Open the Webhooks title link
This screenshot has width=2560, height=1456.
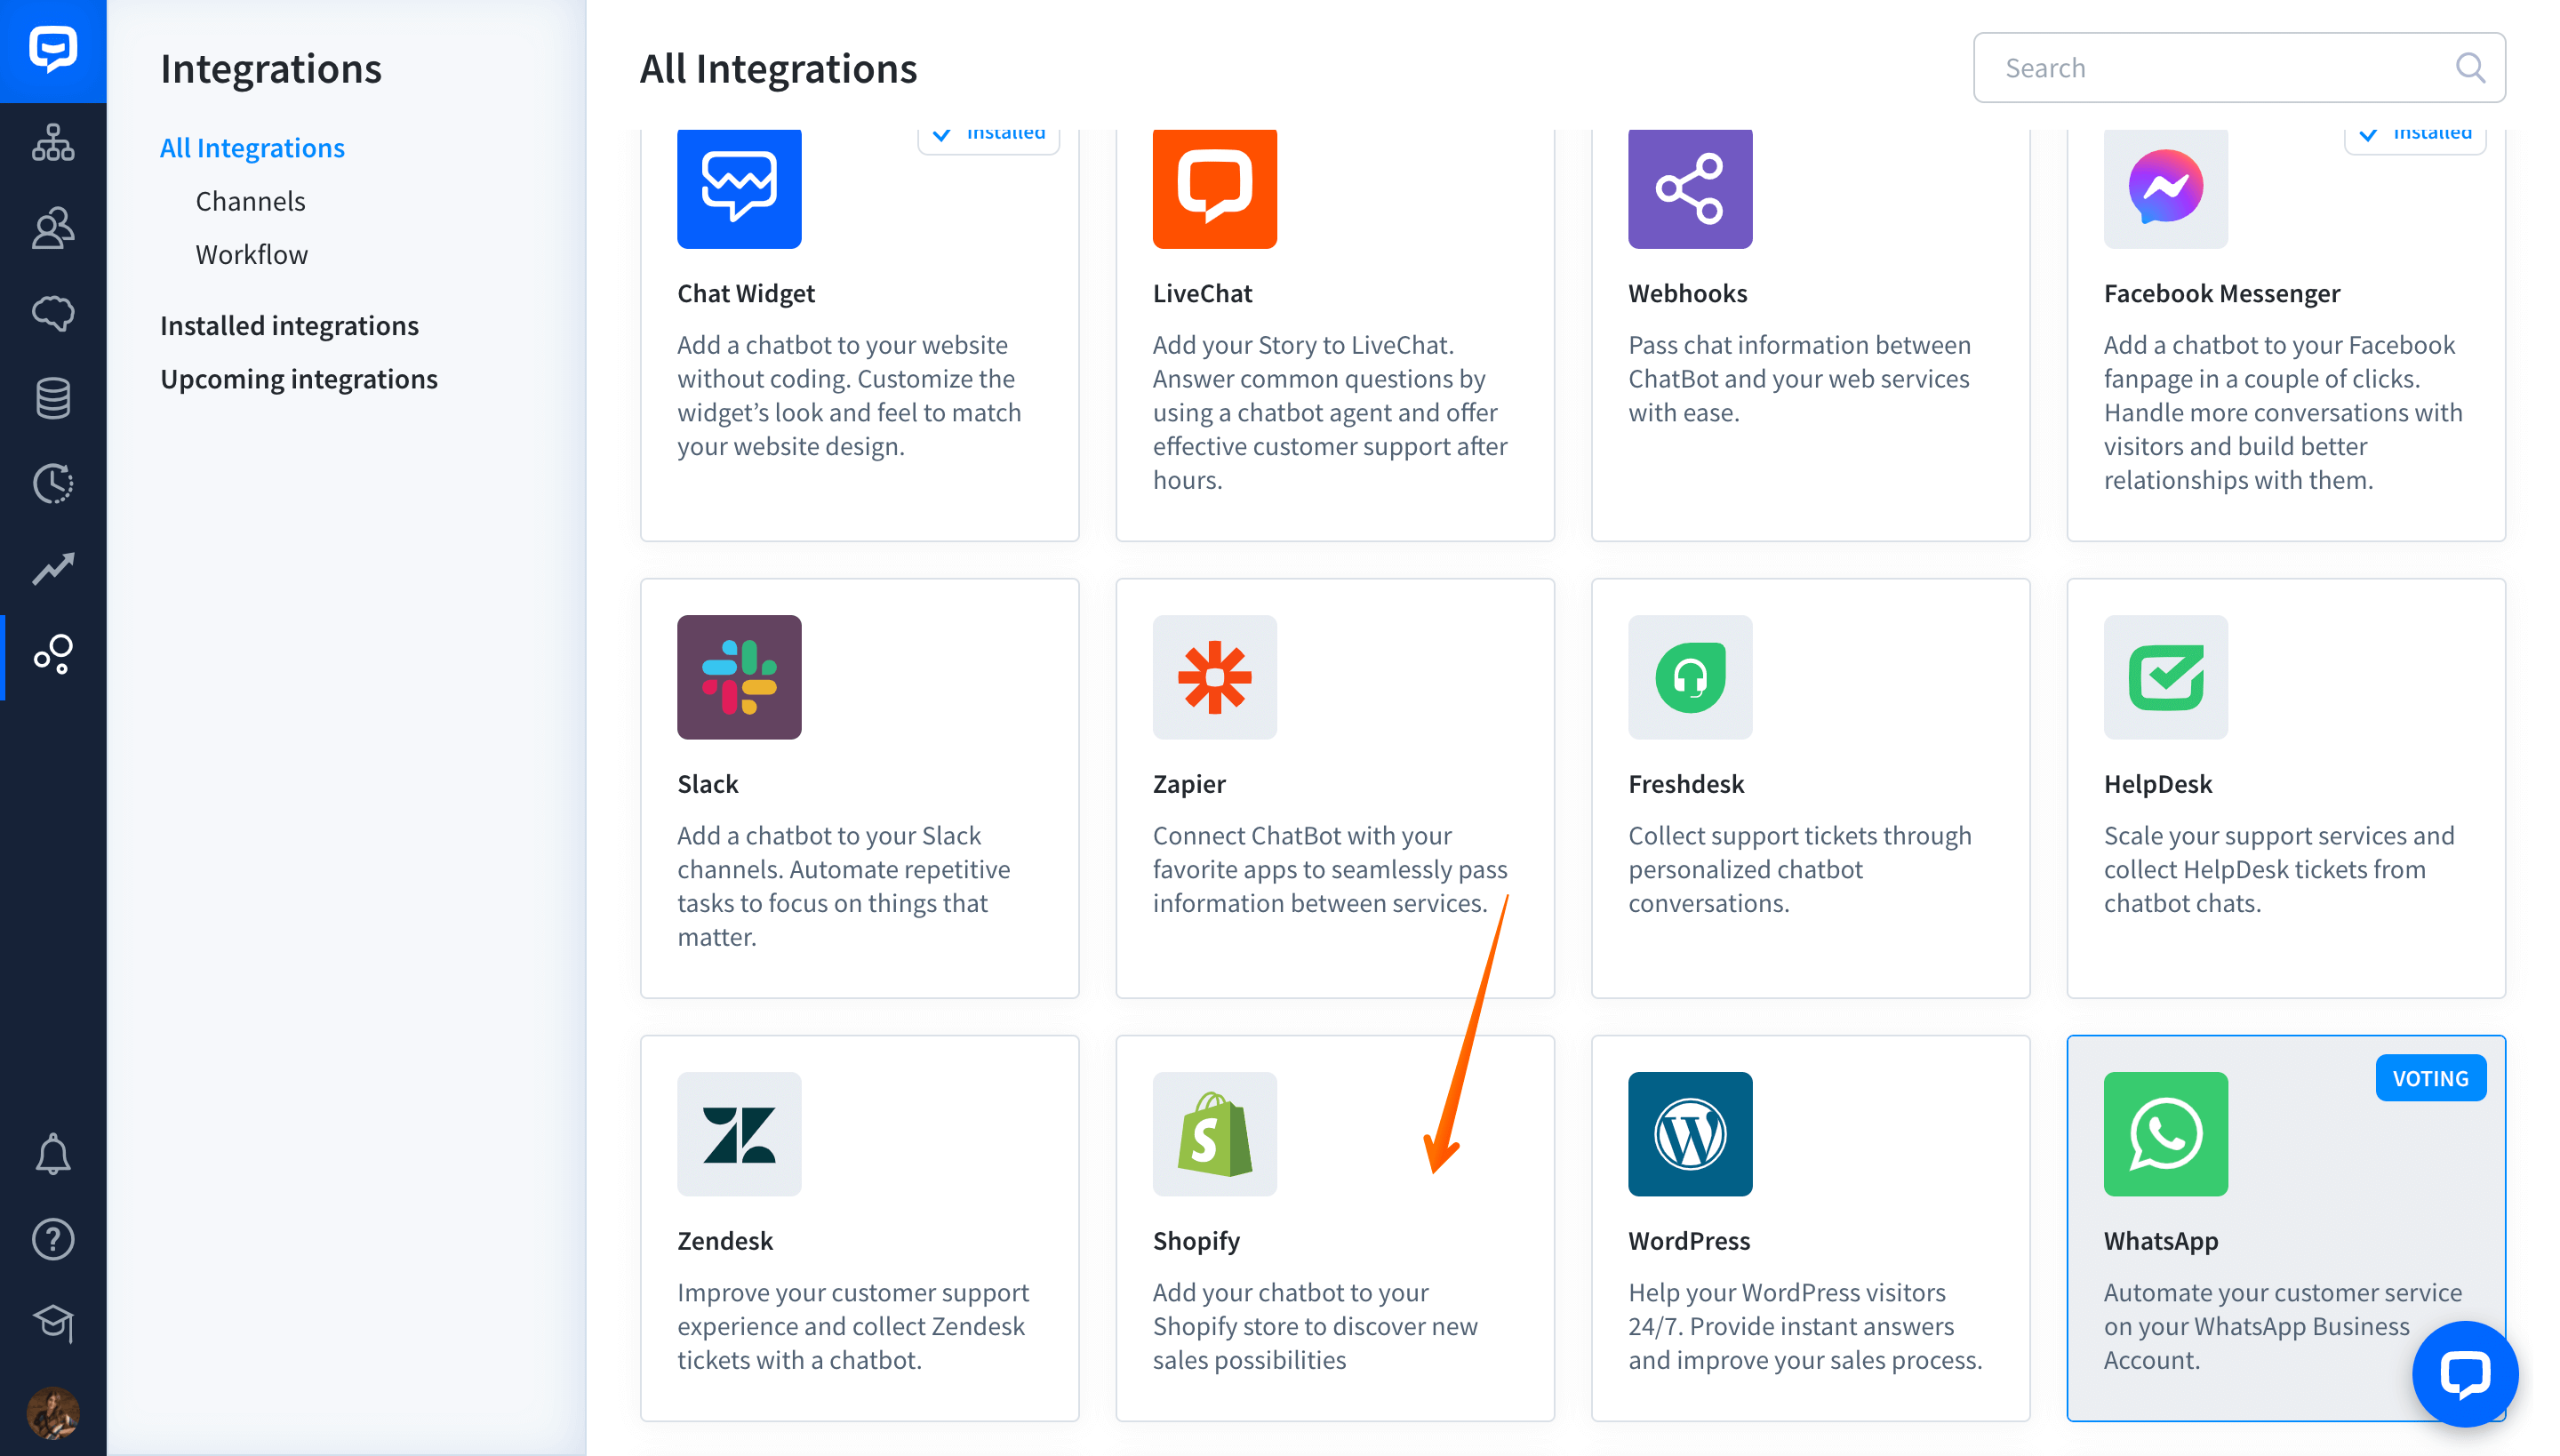pyautogui.click(x=1687, y=293)
